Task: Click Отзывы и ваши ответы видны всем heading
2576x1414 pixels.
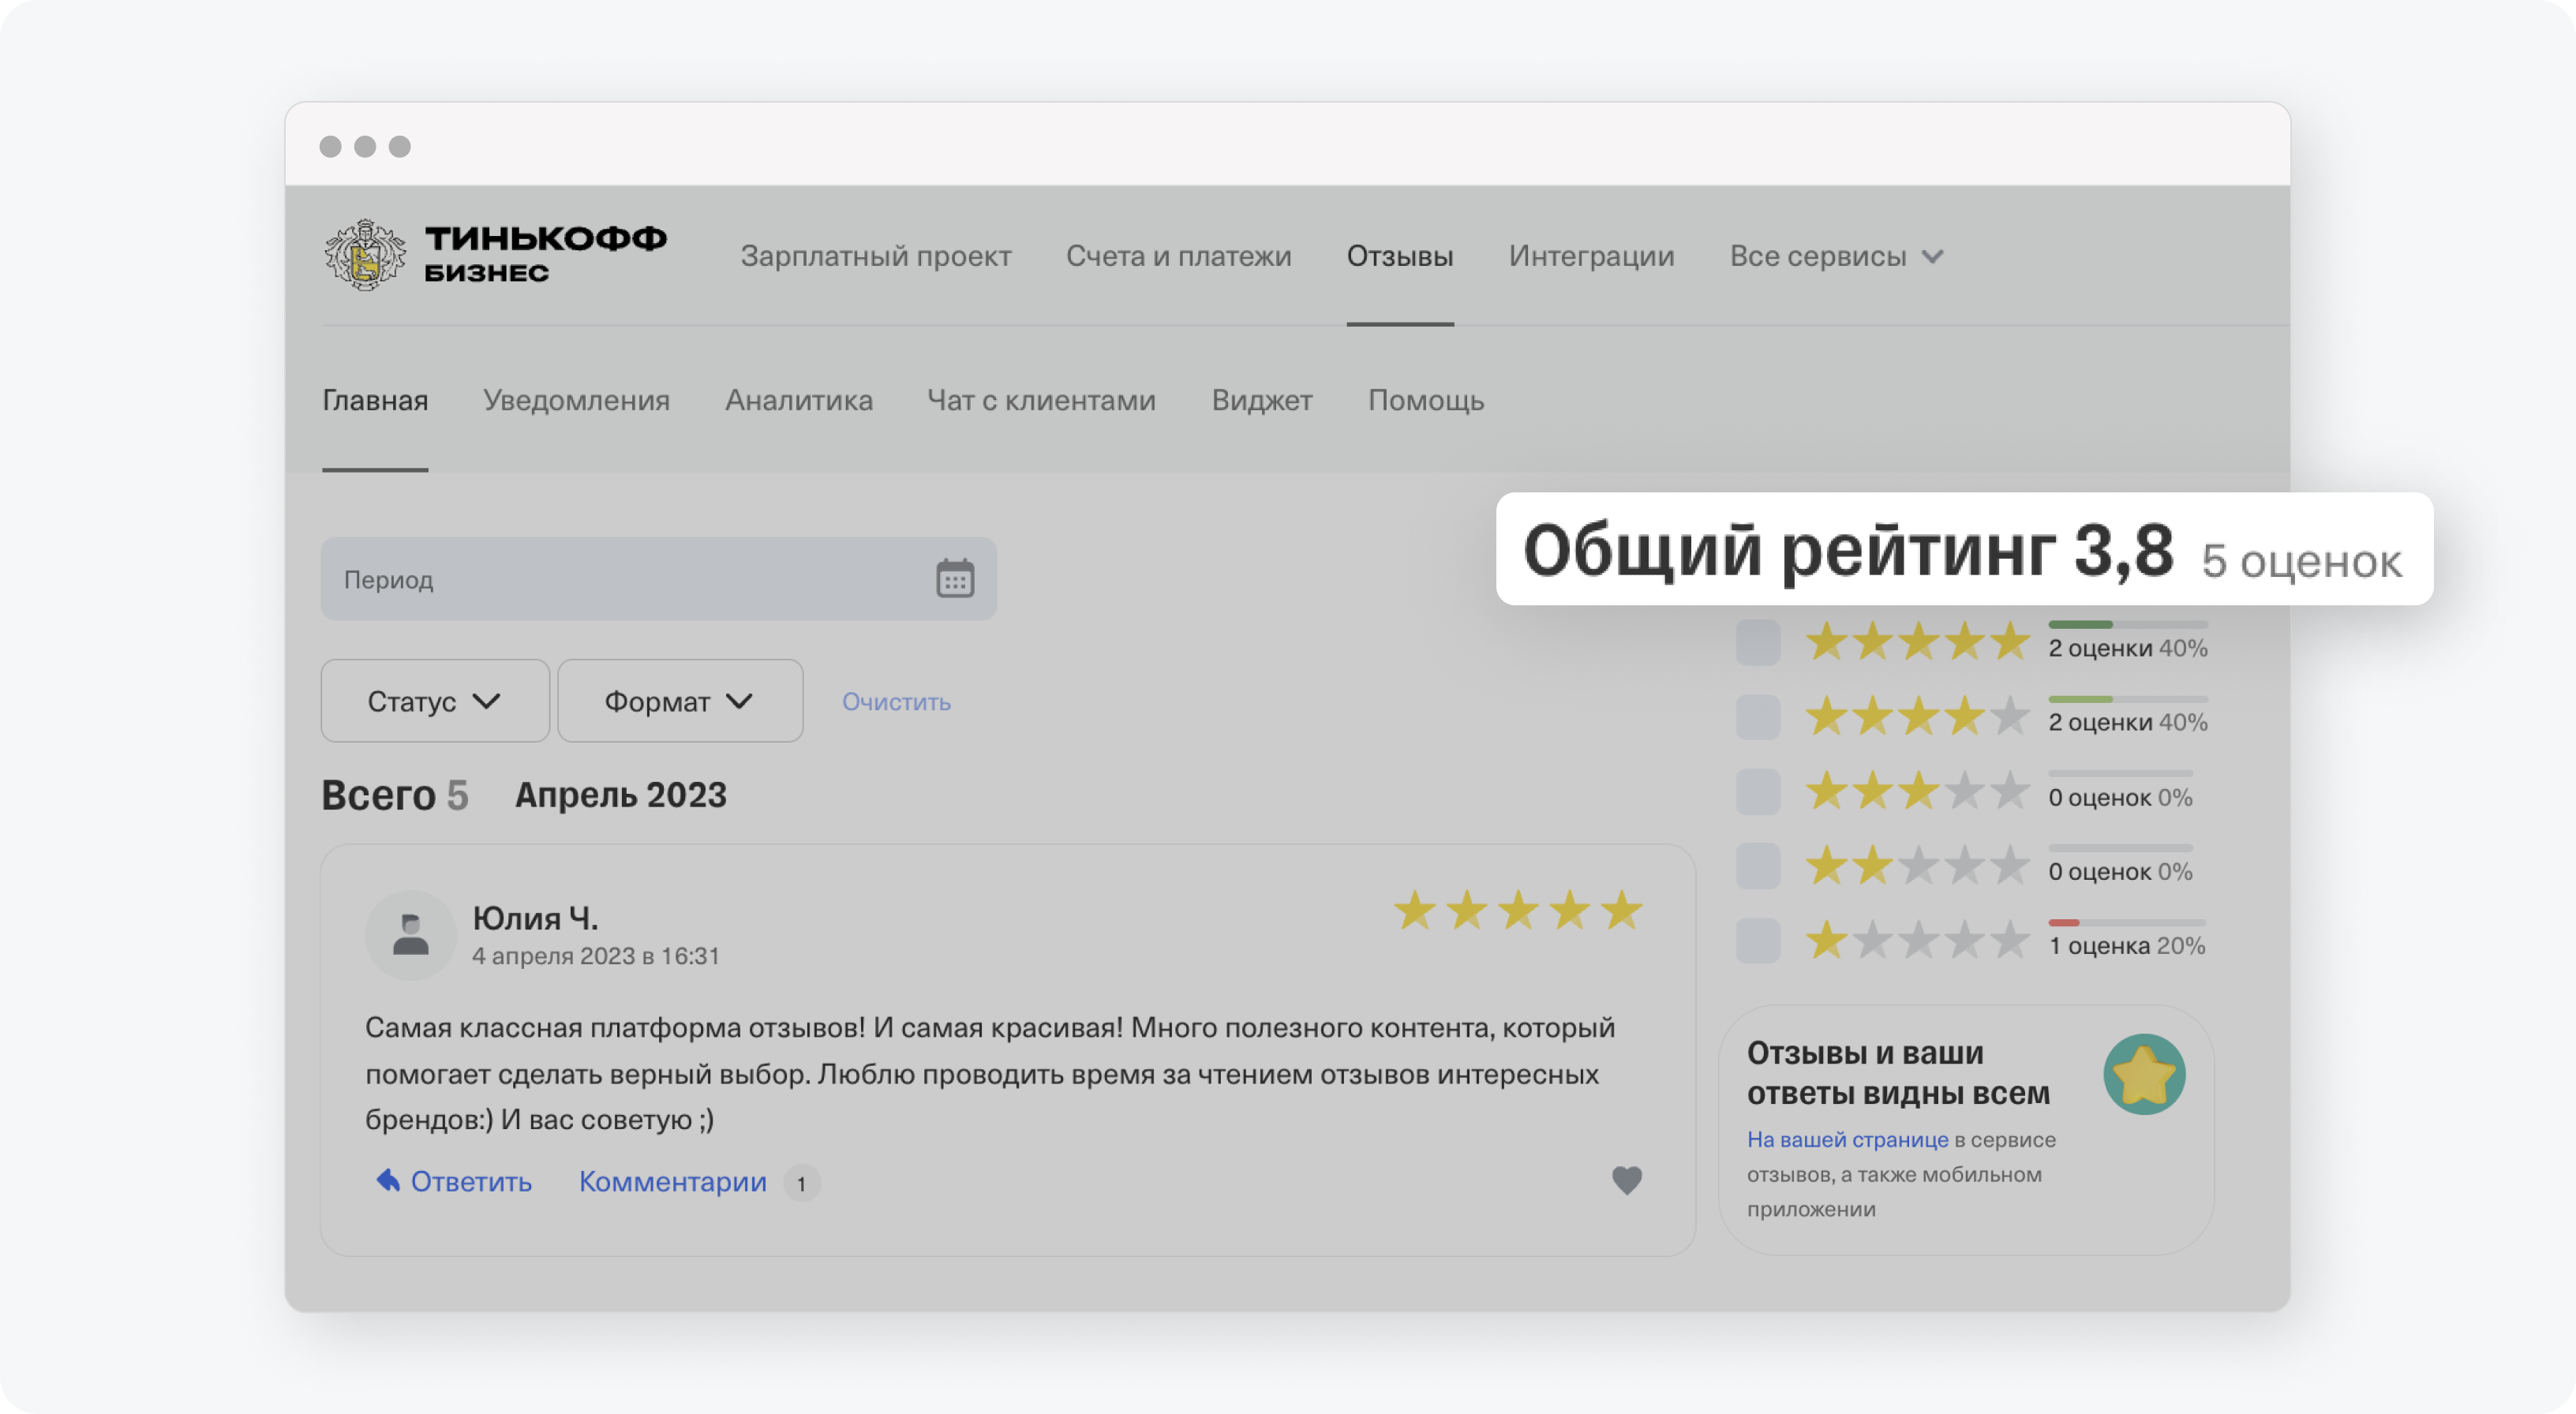Action: click(x=1898, y=1072)
